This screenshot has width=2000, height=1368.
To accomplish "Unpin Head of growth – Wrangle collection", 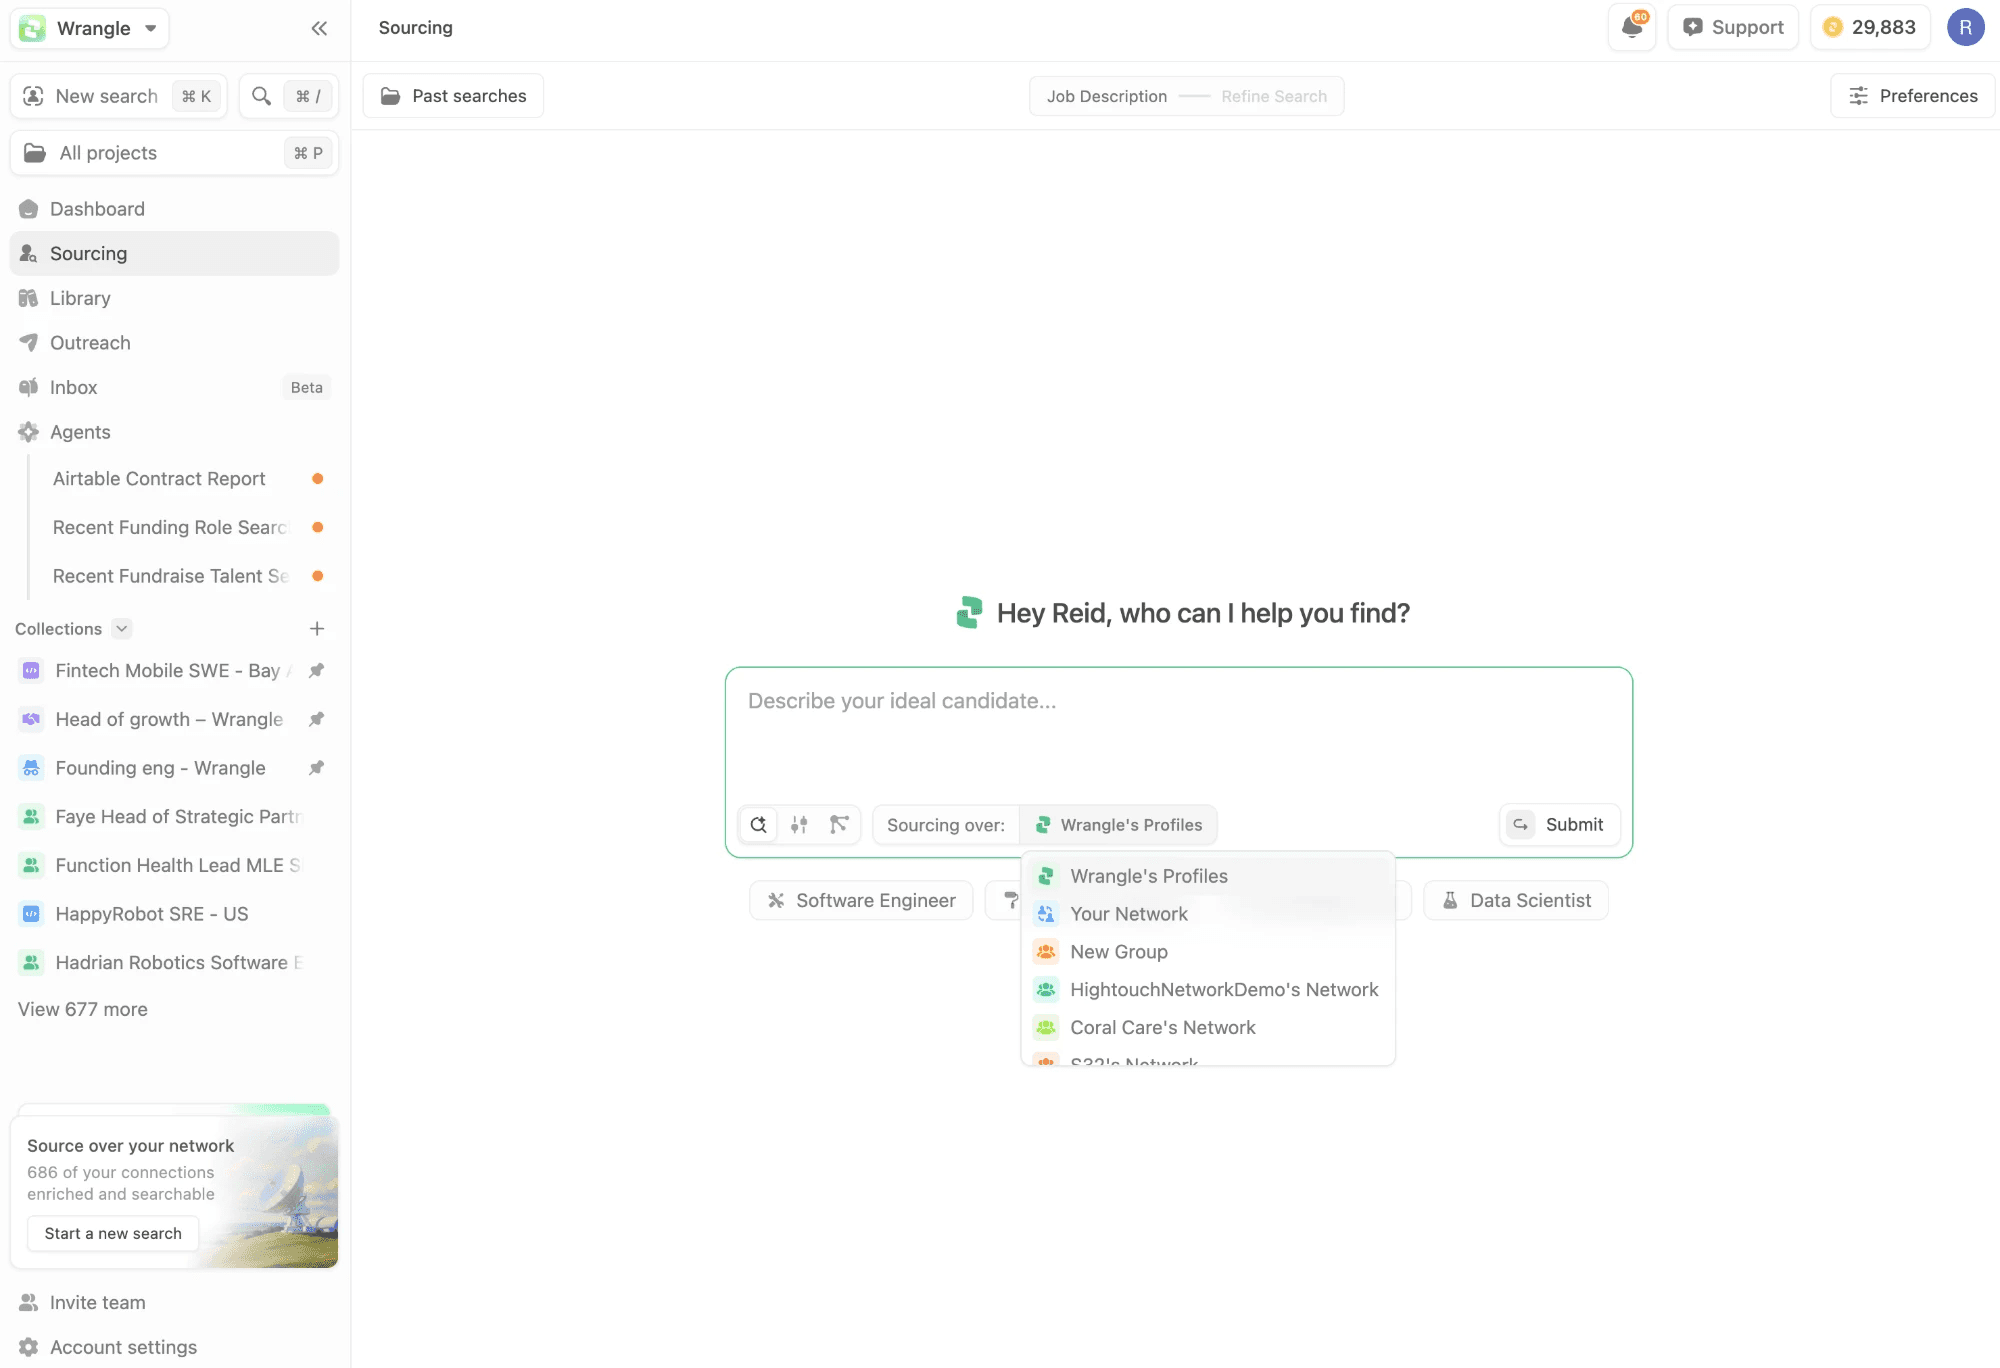I will pos(316,720).
